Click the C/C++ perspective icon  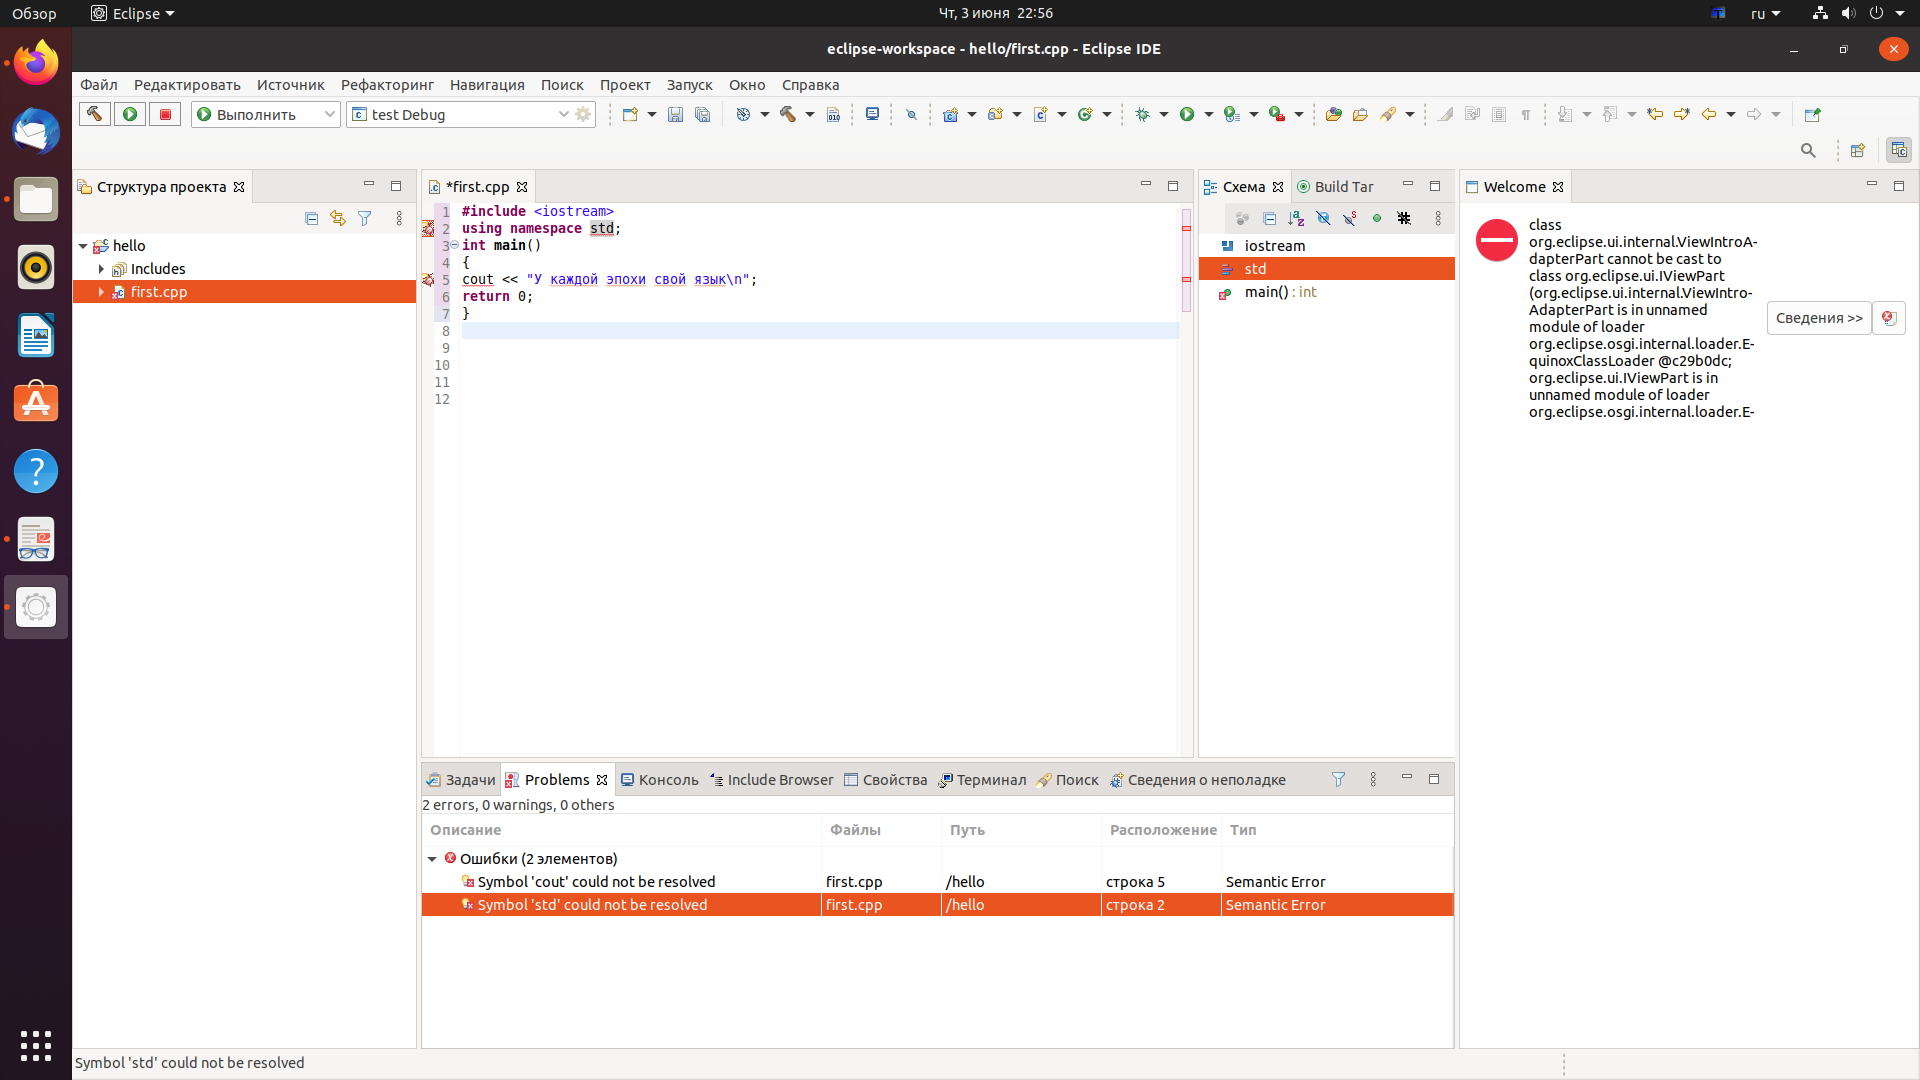1898,150
